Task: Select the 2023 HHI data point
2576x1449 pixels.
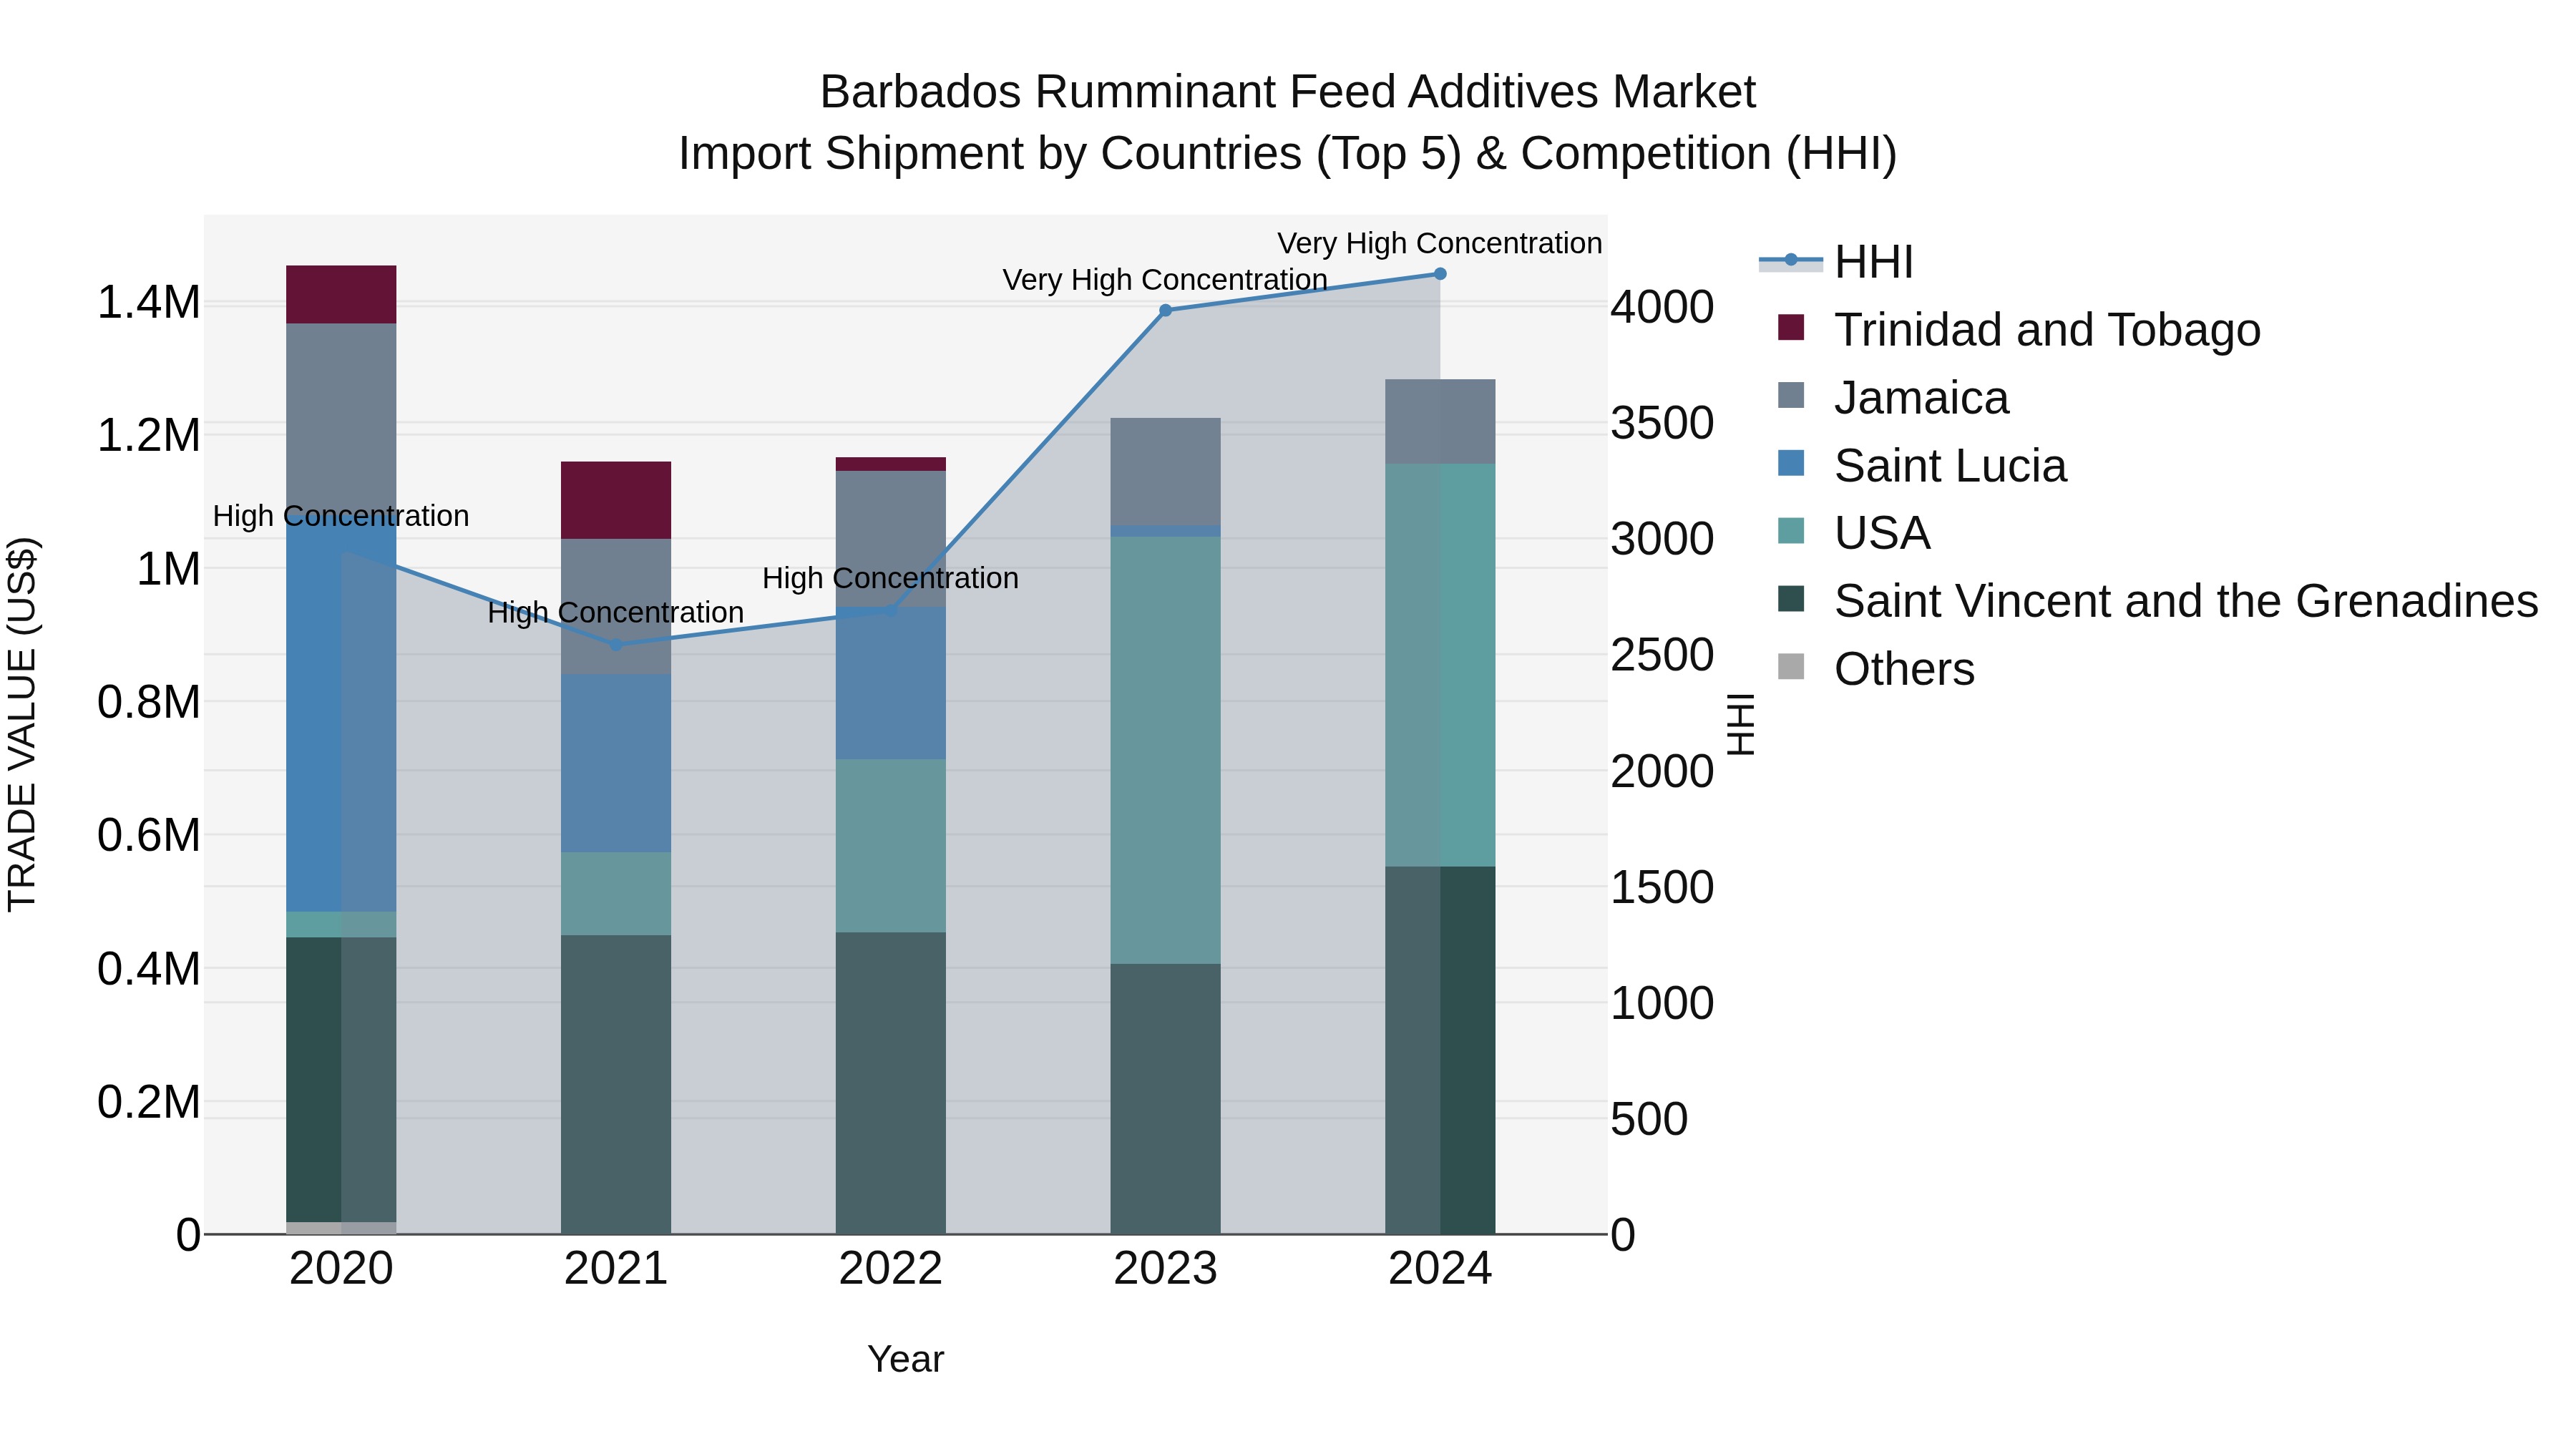Action: coord(1165,310)
